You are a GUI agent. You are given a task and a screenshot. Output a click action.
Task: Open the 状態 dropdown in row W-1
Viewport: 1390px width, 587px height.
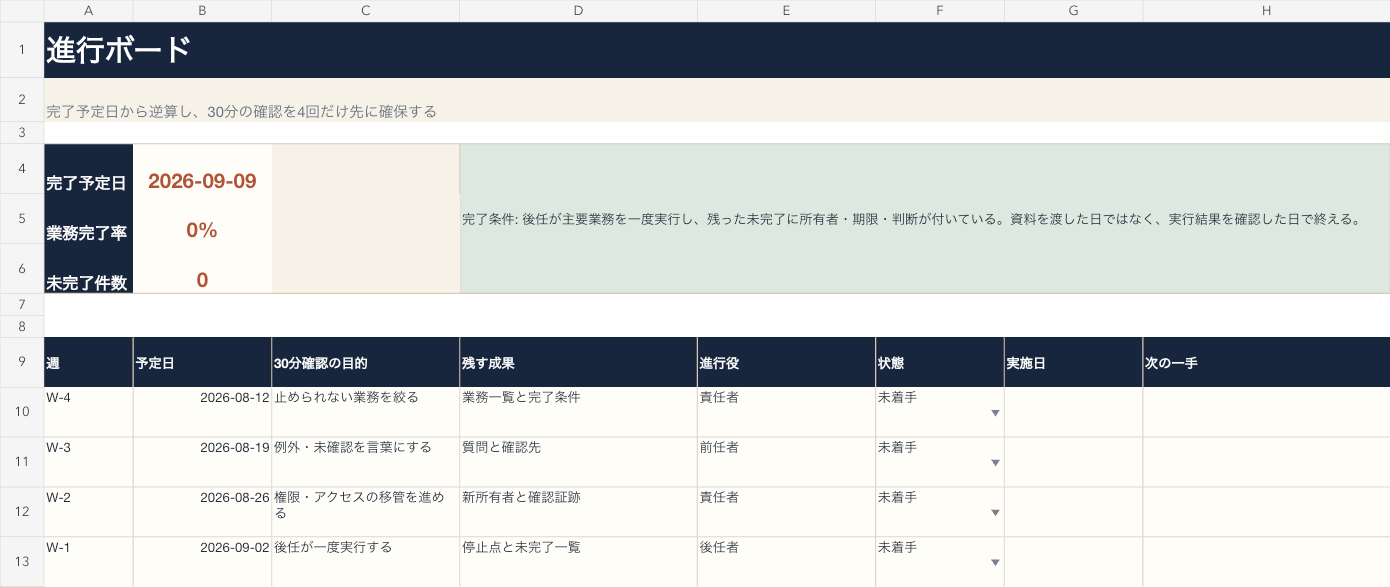coord(995,563)
